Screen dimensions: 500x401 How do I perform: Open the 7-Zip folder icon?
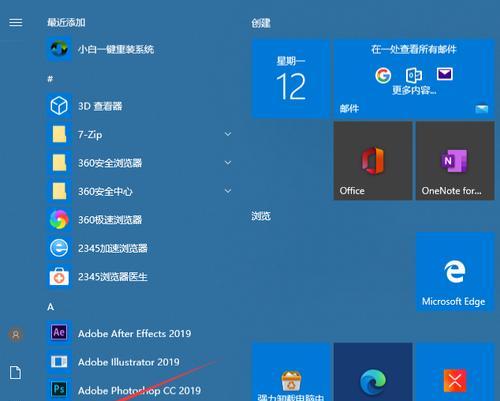coord(59,134)
